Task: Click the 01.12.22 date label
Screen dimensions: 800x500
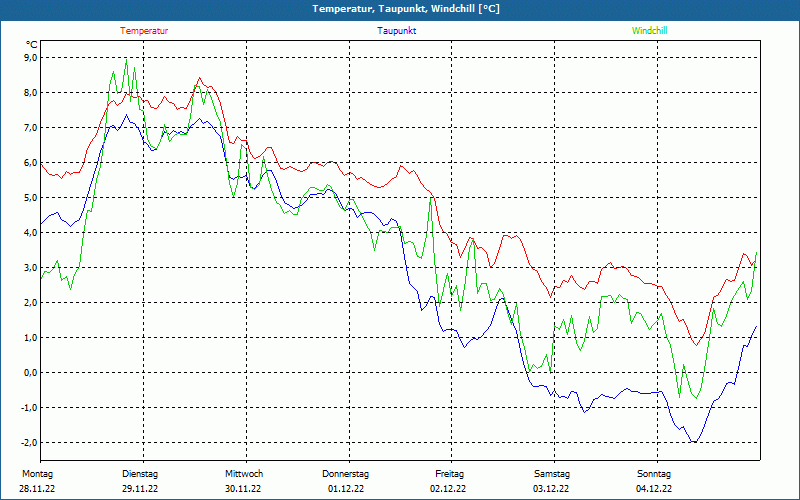Action: tap(346, 489)
